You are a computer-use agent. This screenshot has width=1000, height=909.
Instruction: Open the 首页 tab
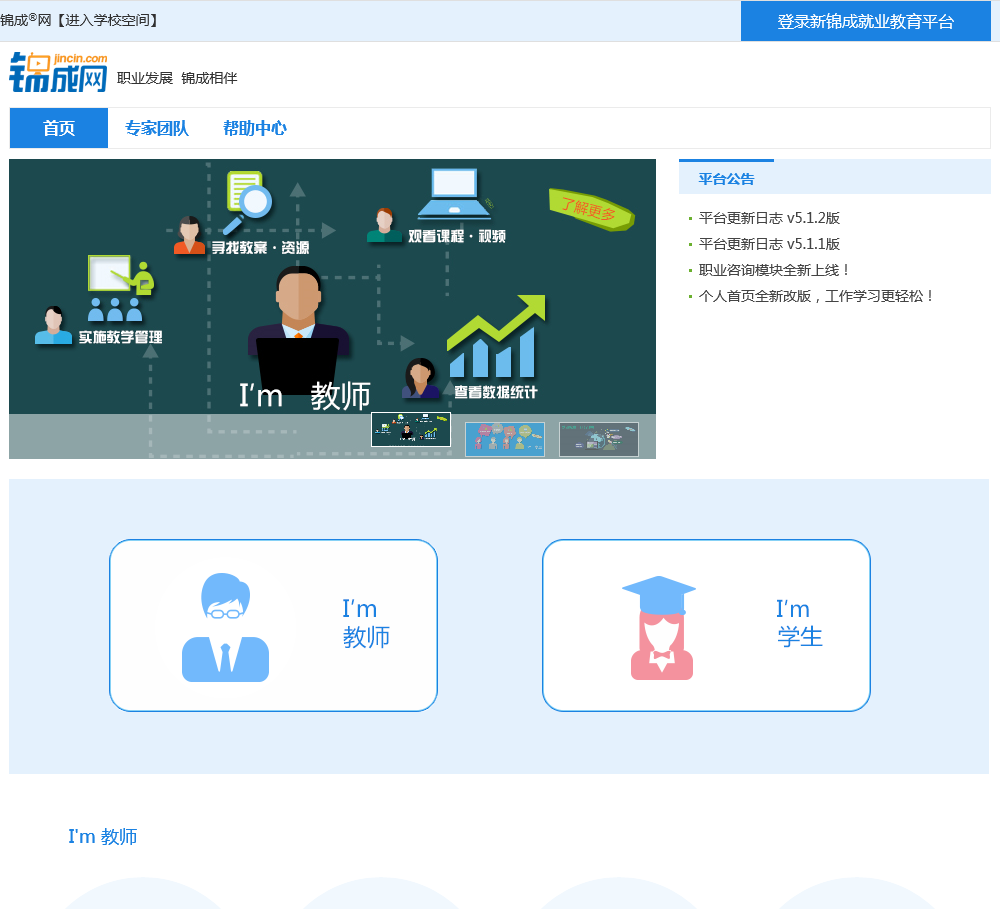(59, 128)
